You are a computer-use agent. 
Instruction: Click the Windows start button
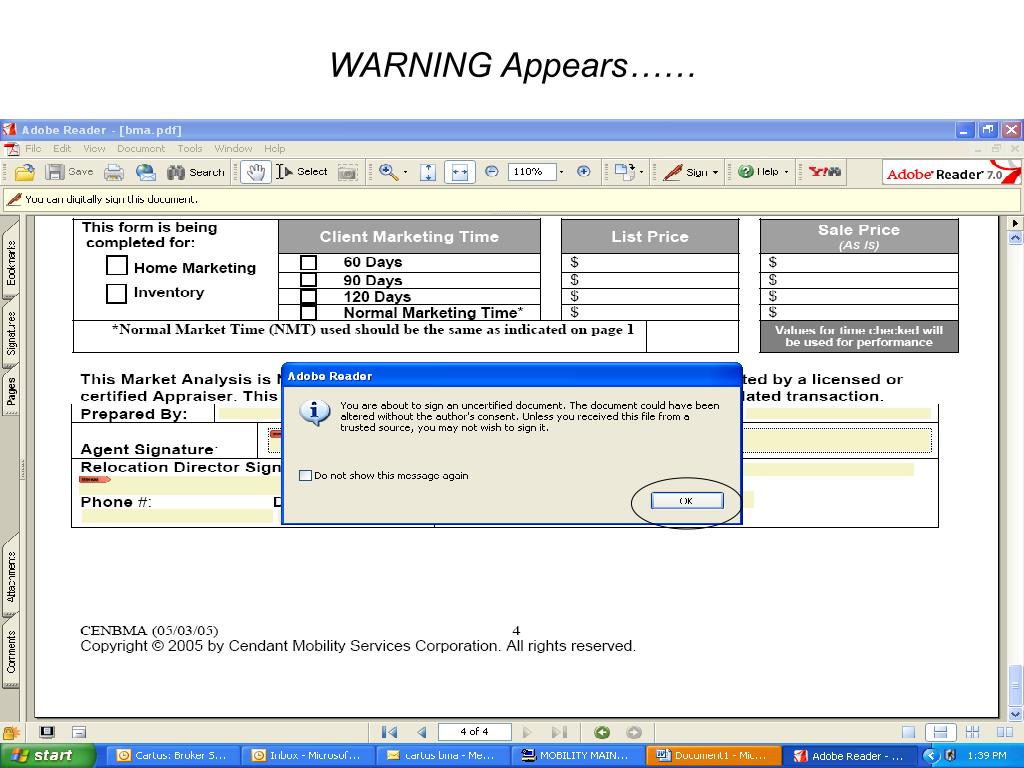point(48,756)
